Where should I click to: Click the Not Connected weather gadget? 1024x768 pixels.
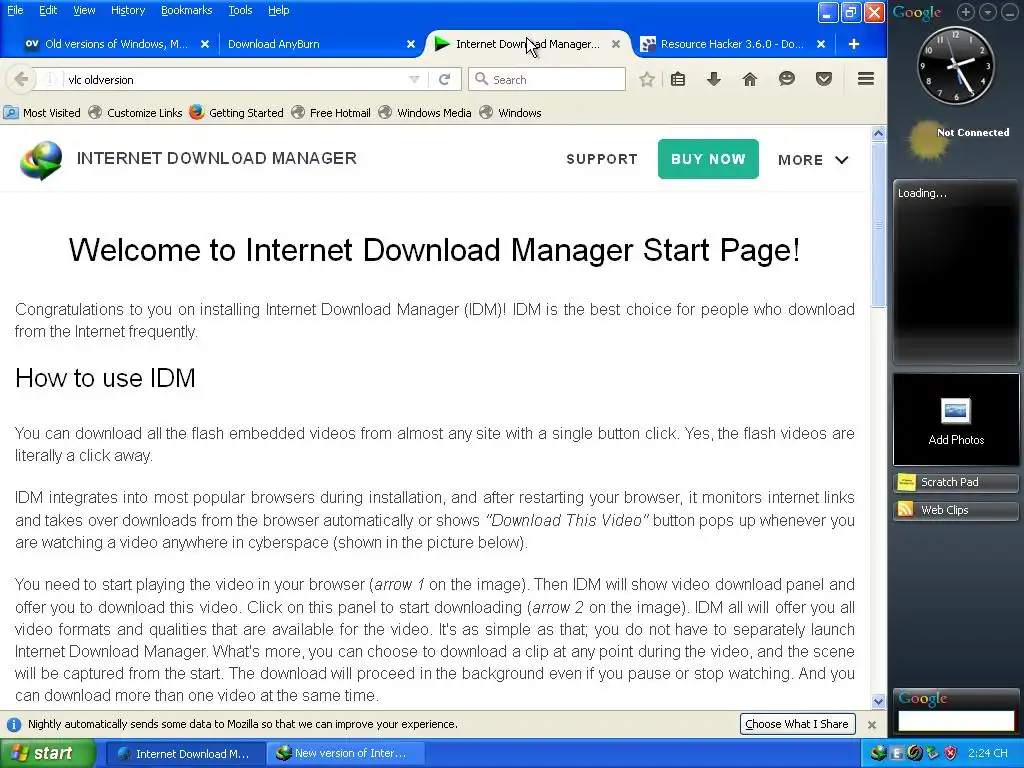957,138
